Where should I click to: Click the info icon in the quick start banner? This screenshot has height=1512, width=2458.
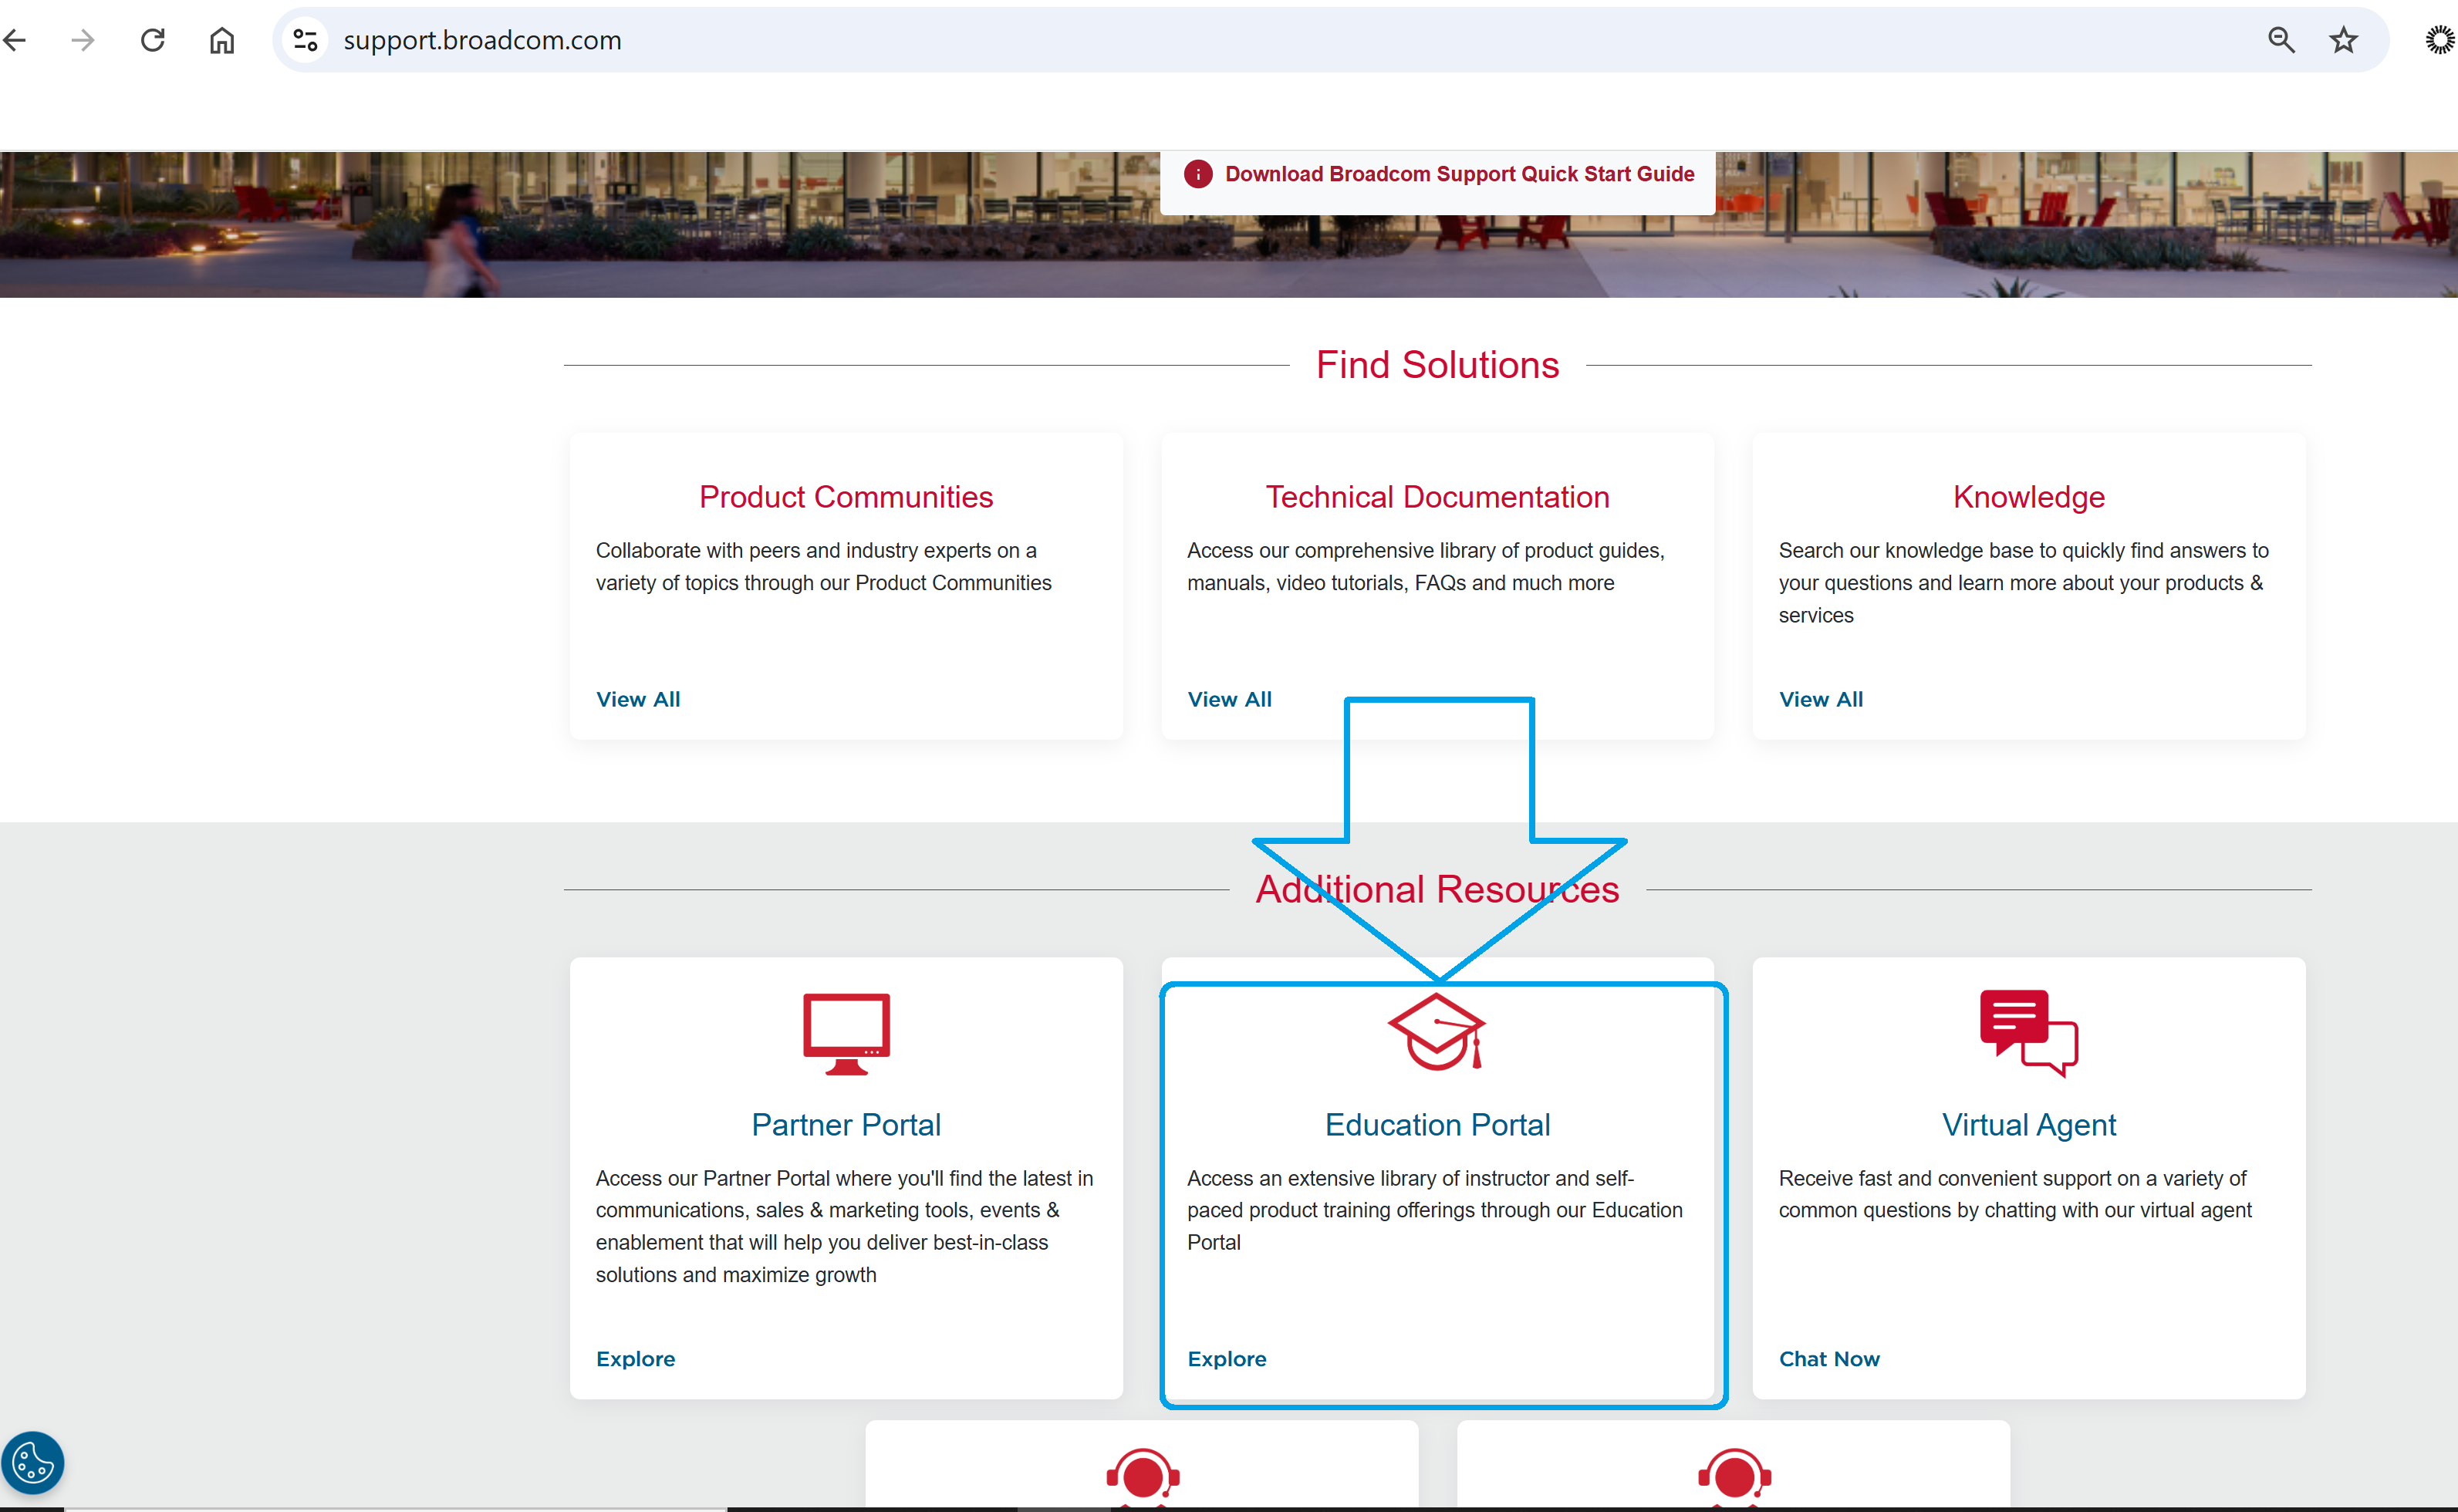point(1197,173)
